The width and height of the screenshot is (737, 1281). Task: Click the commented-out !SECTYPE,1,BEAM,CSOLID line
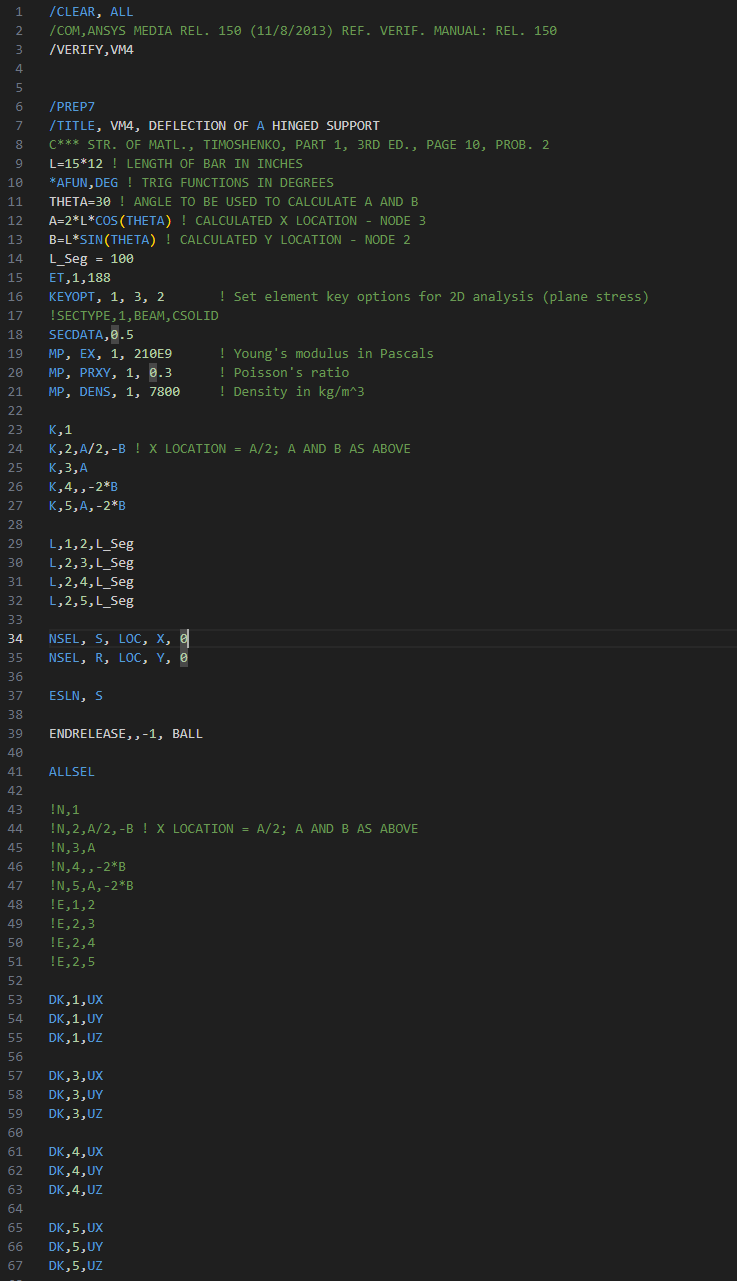134,315
